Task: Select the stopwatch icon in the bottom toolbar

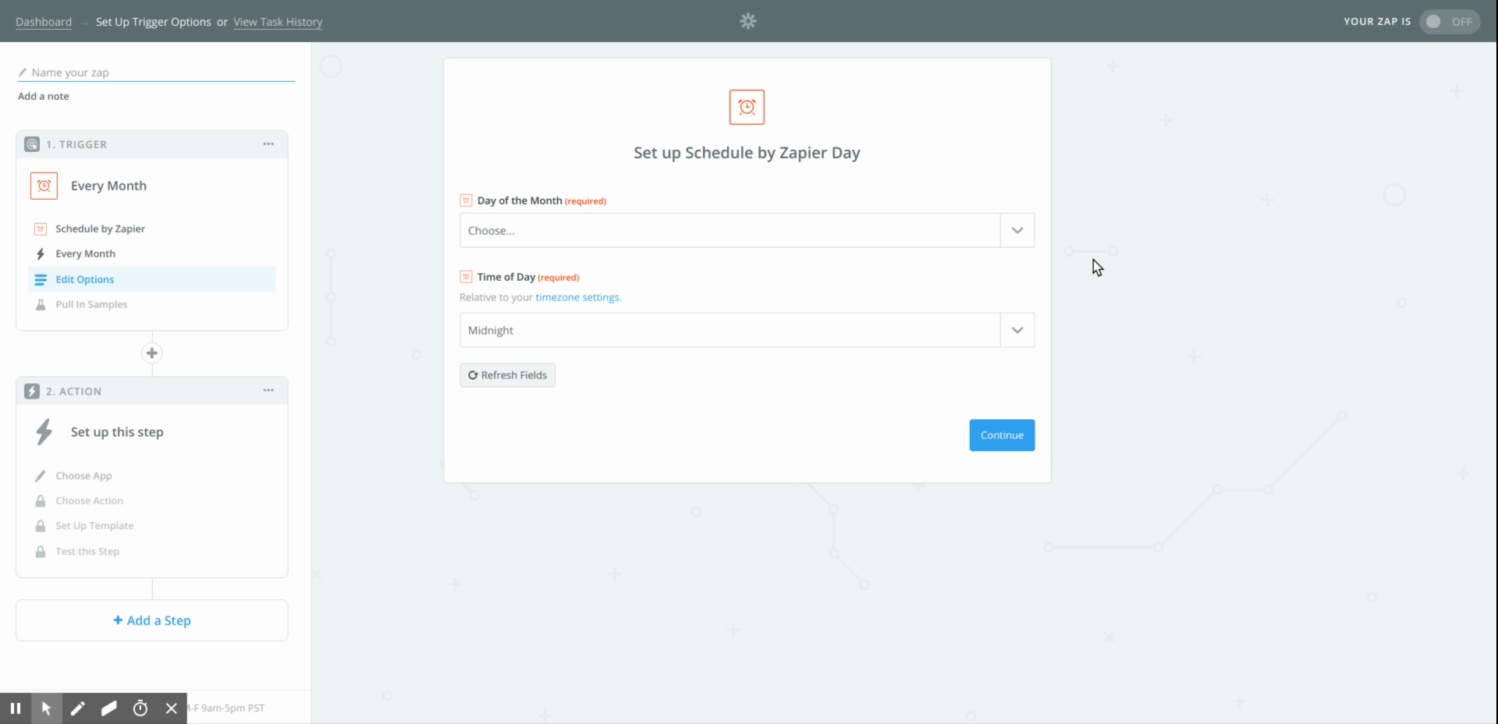Action: point(140,707)
